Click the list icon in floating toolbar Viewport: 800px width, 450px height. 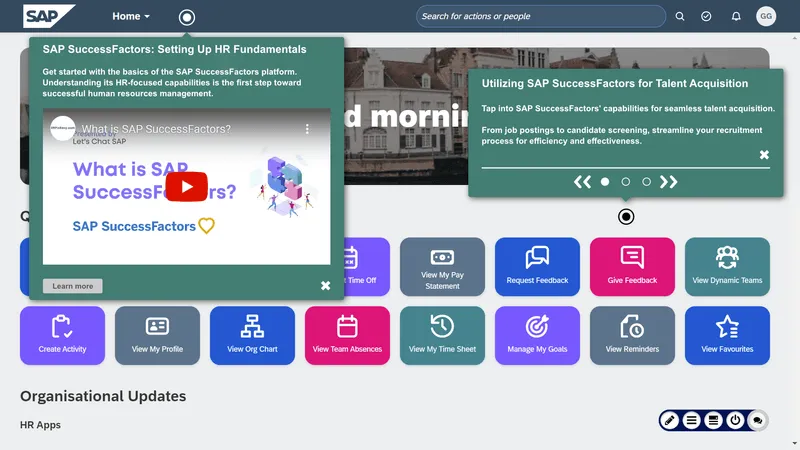pyautogui.click(x=691, y=420)
